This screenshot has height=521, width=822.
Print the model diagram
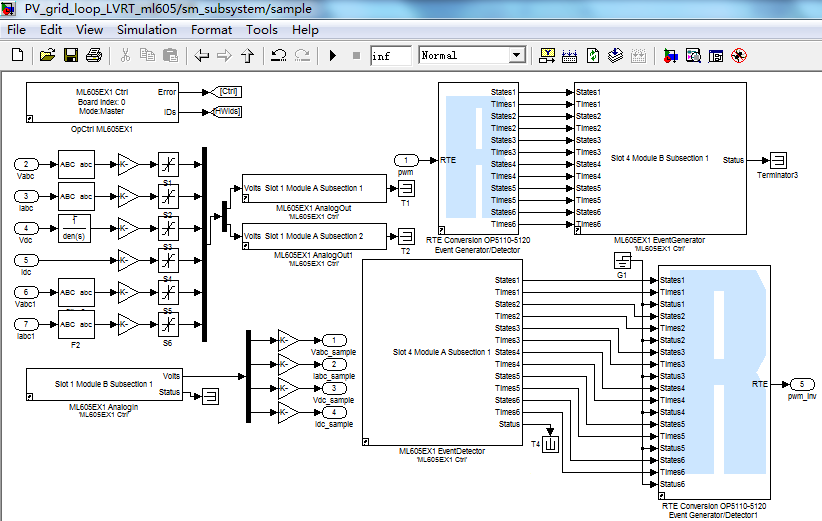[x=95, y=56]
